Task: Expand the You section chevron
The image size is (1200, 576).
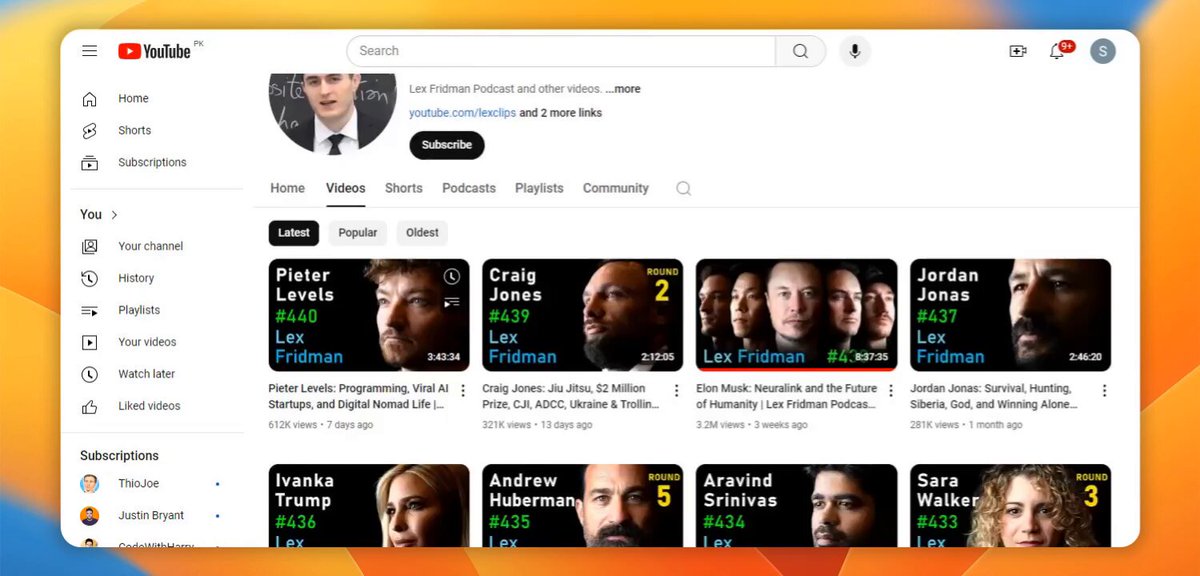Action: 114,215
